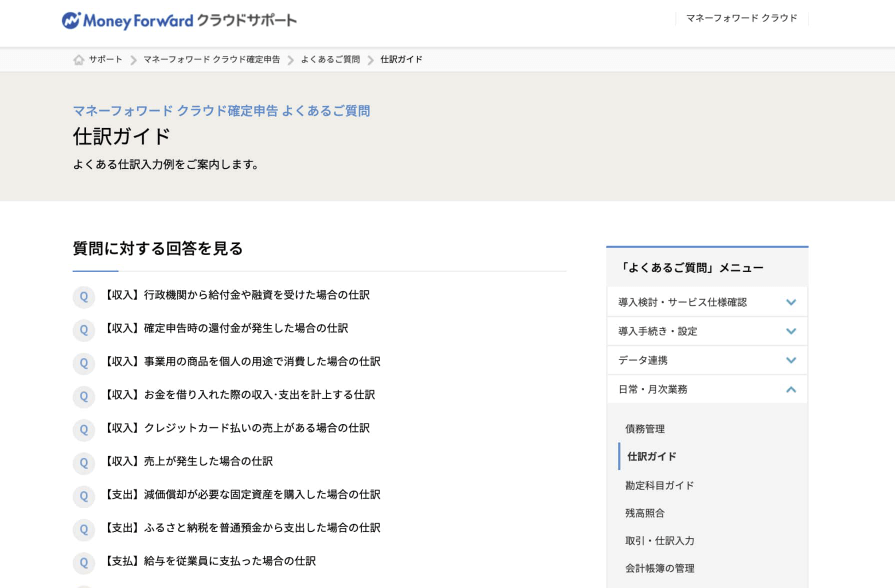Open 事業用の商品を個人の用途で消費した場合の仕訳
The image size is (895, 588).
[242, 361]
